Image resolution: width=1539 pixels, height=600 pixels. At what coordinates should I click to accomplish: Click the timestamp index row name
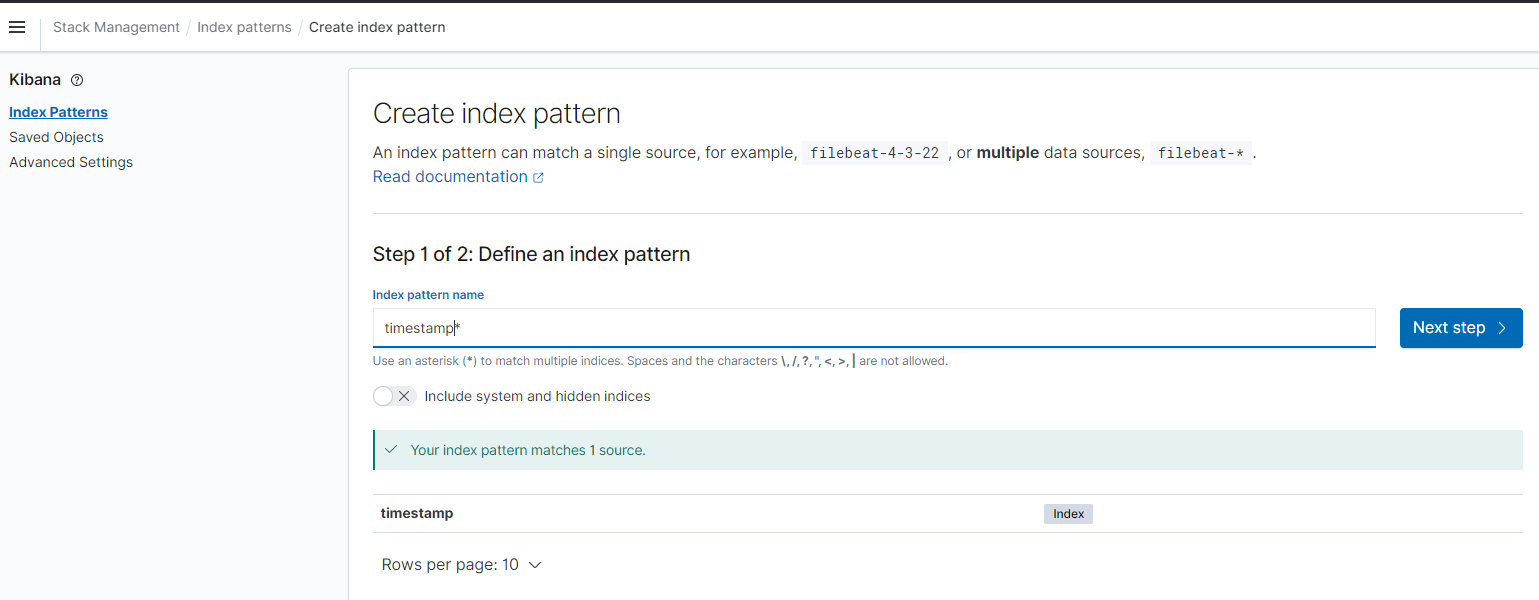tap(417, 513)
